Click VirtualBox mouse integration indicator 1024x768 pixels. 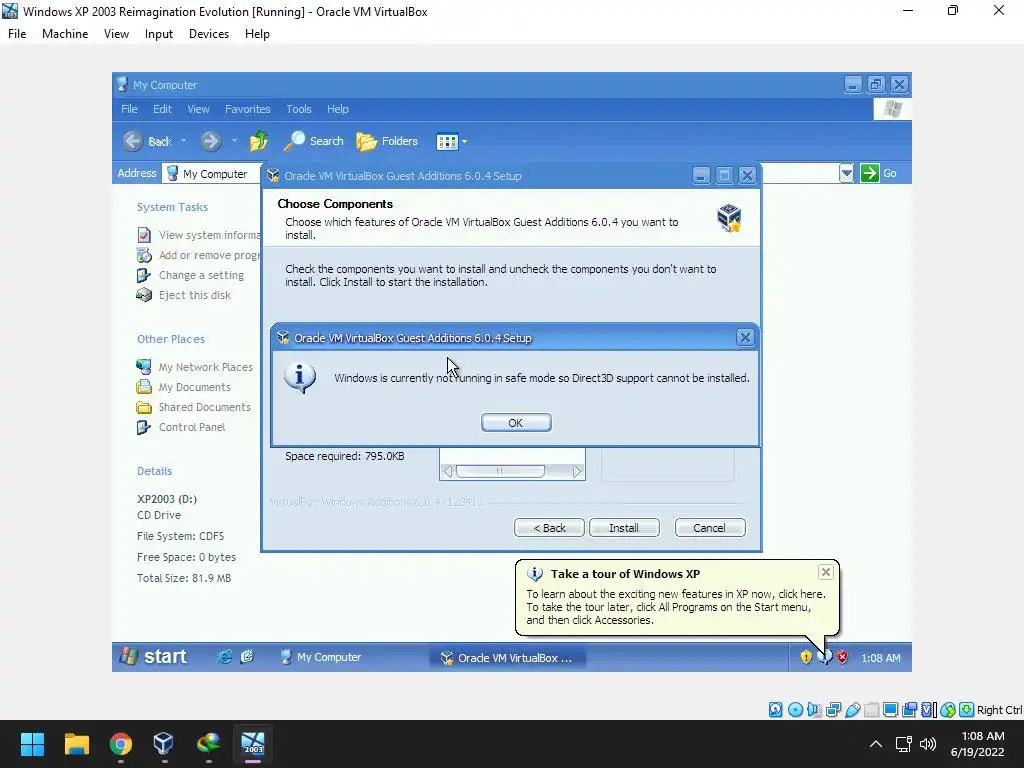(948, 710)
